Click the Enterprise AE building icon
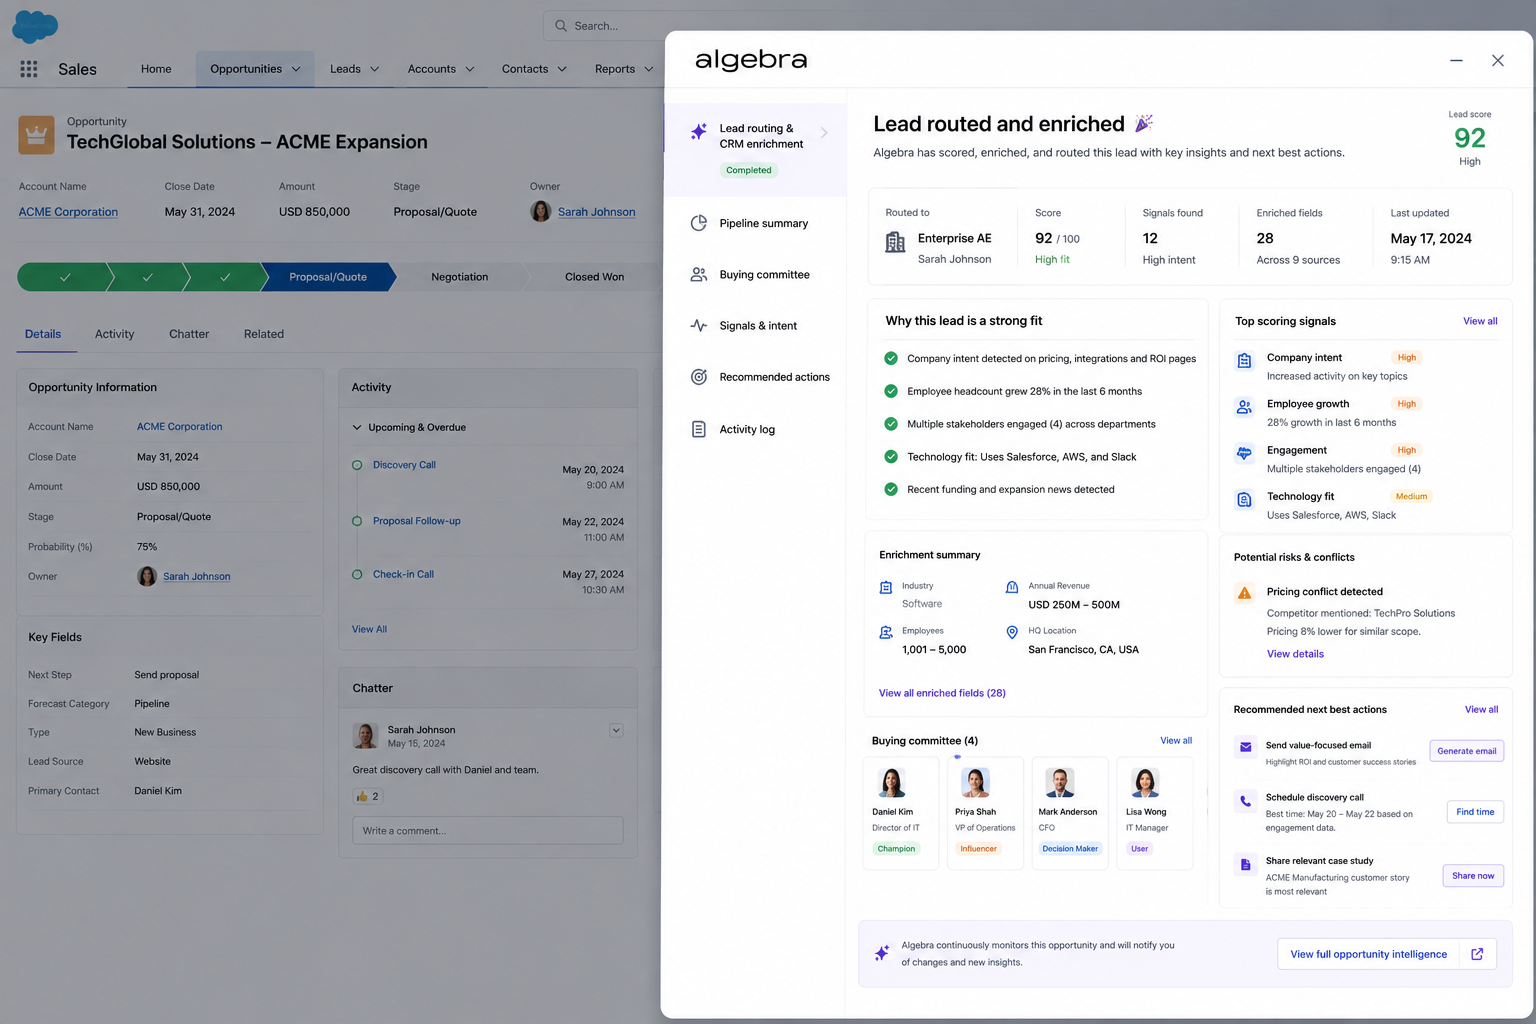Screen dimensions: 1536x1024 895,242
